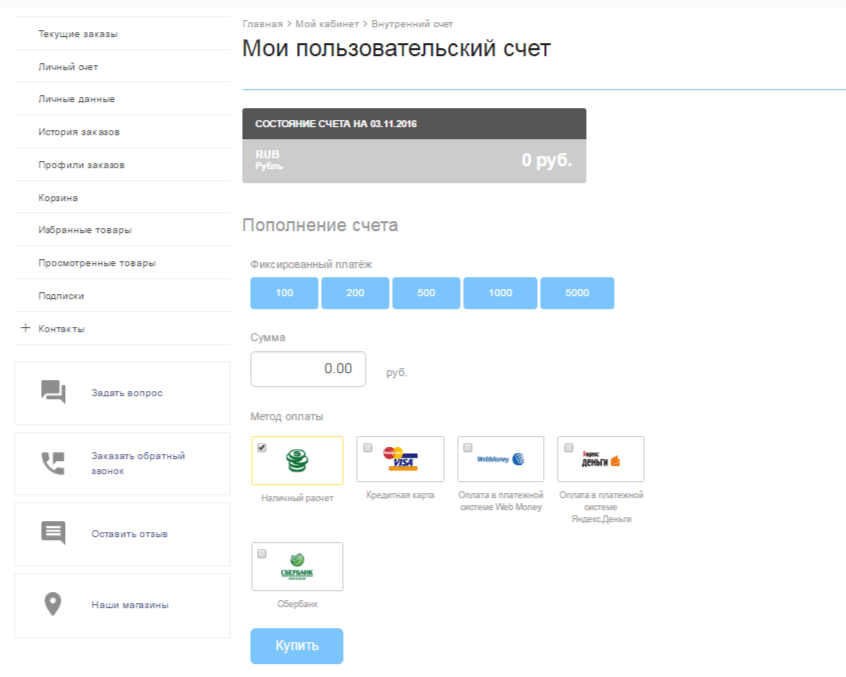Select the Сбербанк logo
Viewport: 846px width, 677px height.
click(297, 567)
